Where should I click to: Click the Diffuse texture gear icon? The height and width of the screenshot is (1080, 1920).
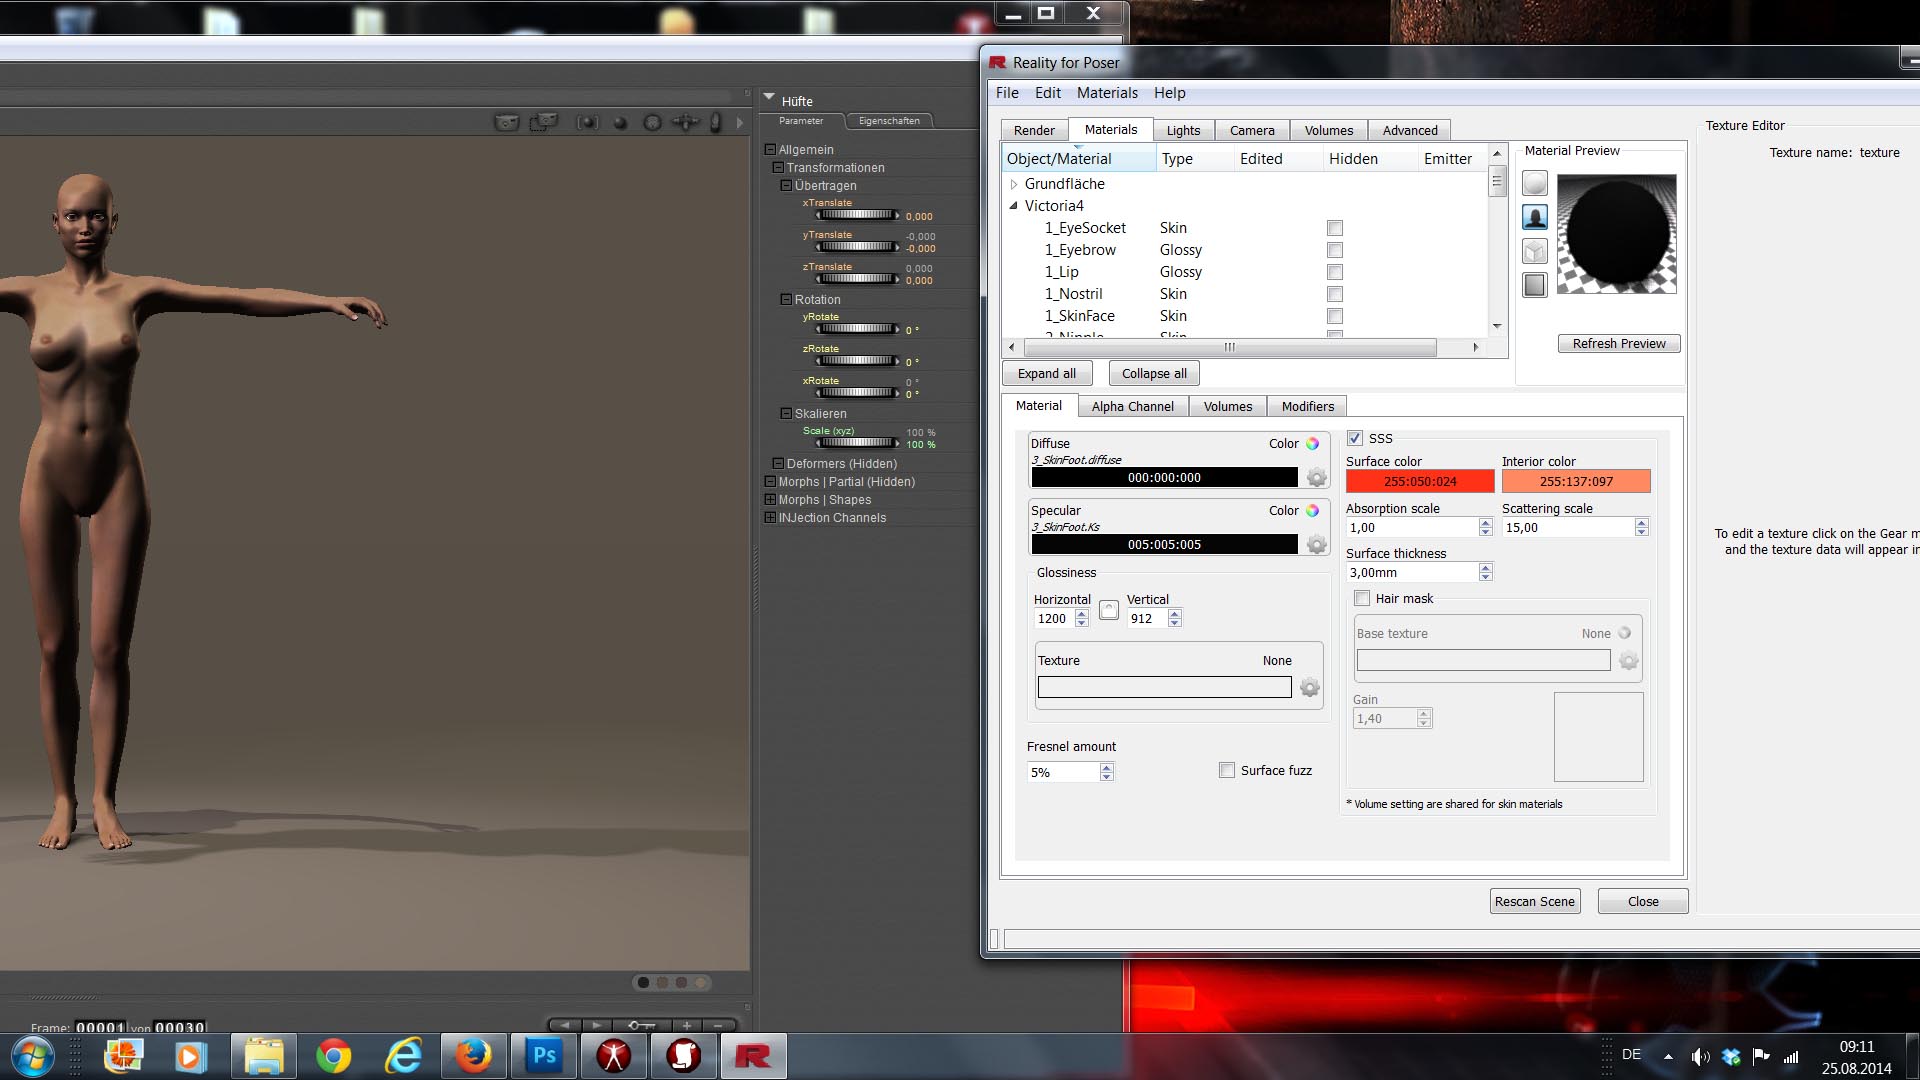coord(1317,478)
